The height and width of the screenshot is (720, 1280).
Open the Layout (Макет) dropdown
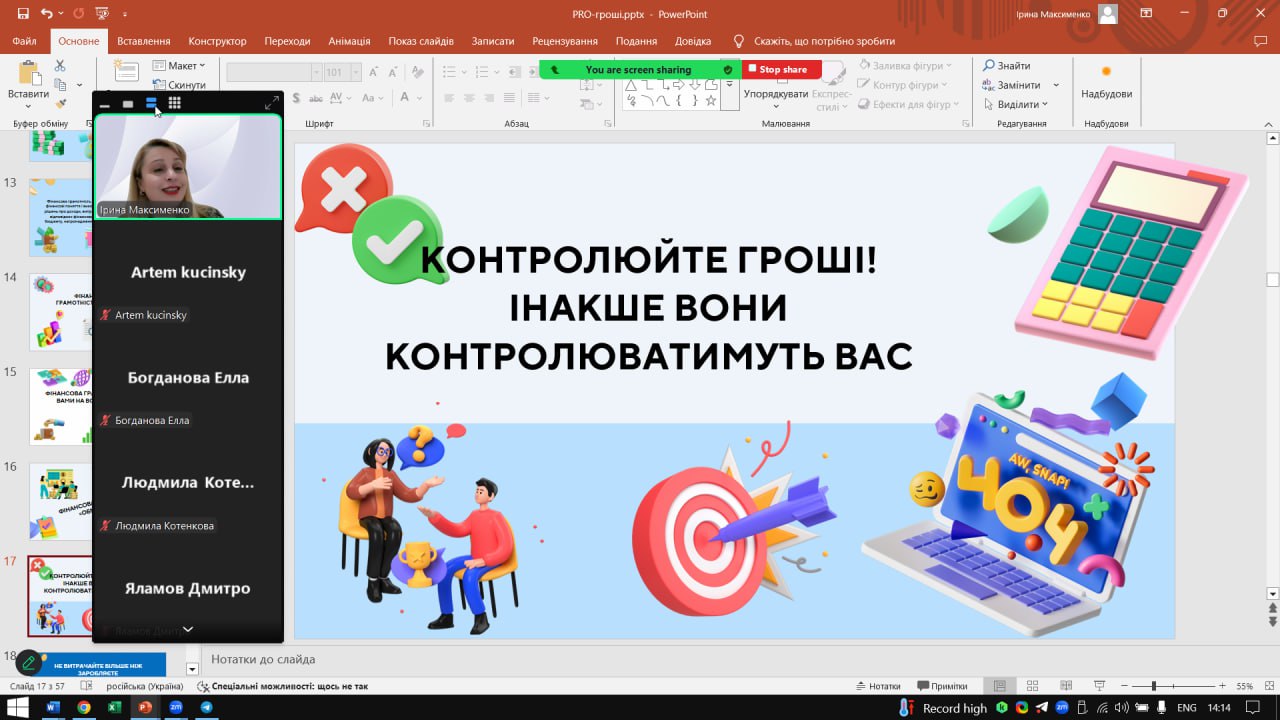(x=173, y=66)
